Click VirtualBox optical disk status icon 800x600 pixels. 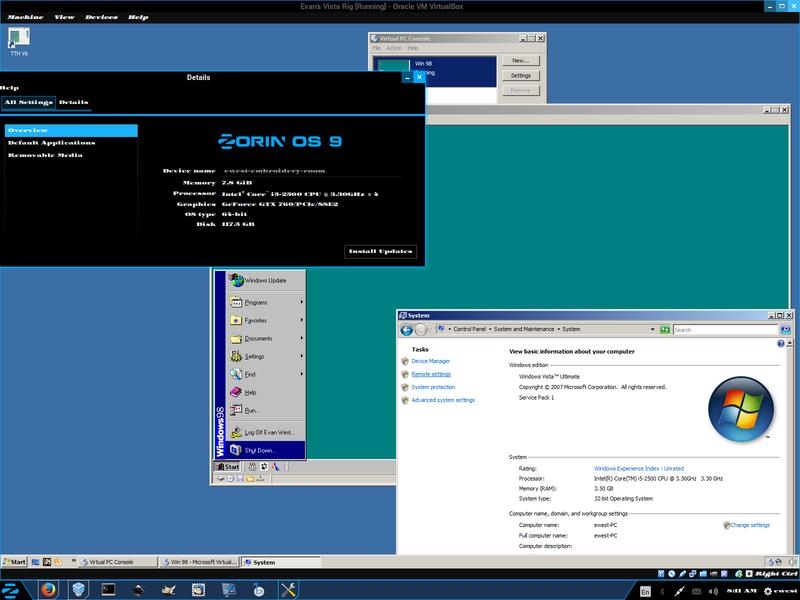coord(671,574)
